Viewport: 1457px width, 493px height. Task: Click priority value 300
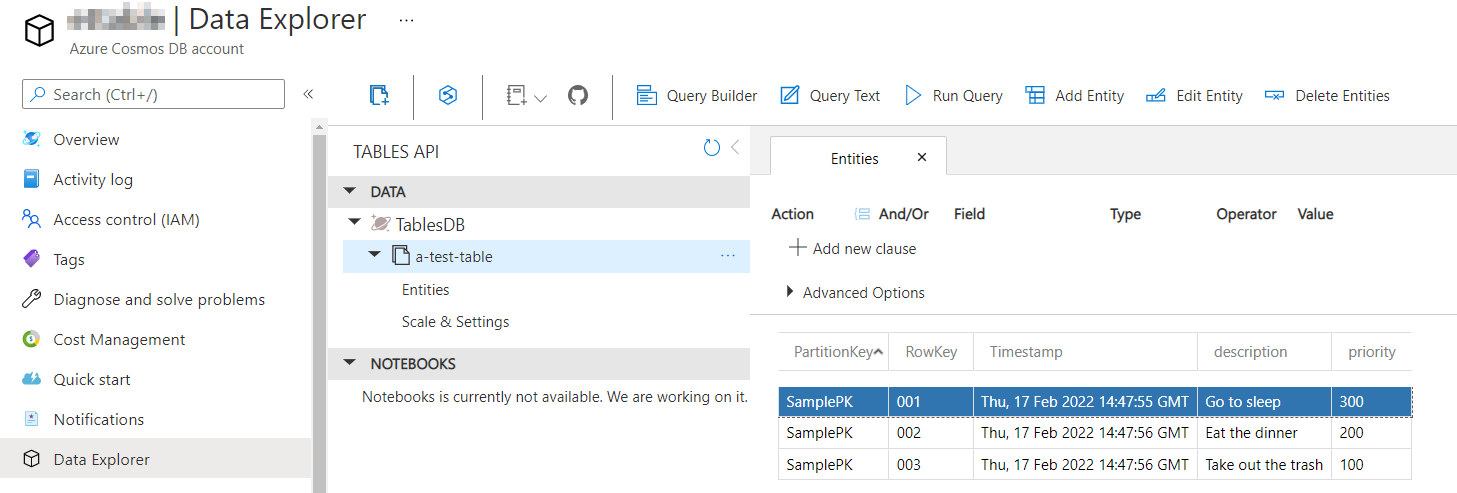[1372, 402]
